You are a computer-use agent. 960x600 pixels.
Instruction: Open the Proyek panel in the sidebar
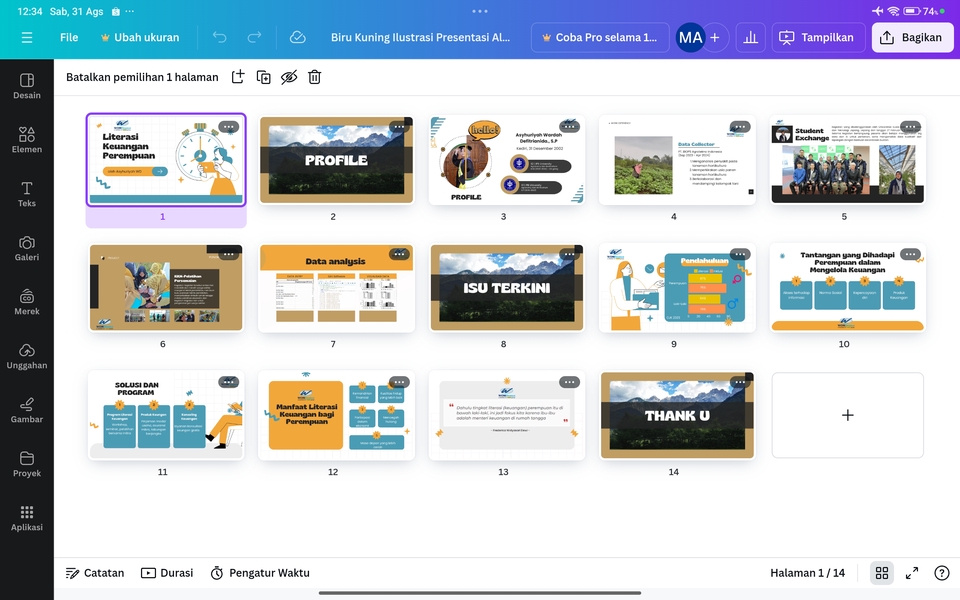(x=27, y=464)
